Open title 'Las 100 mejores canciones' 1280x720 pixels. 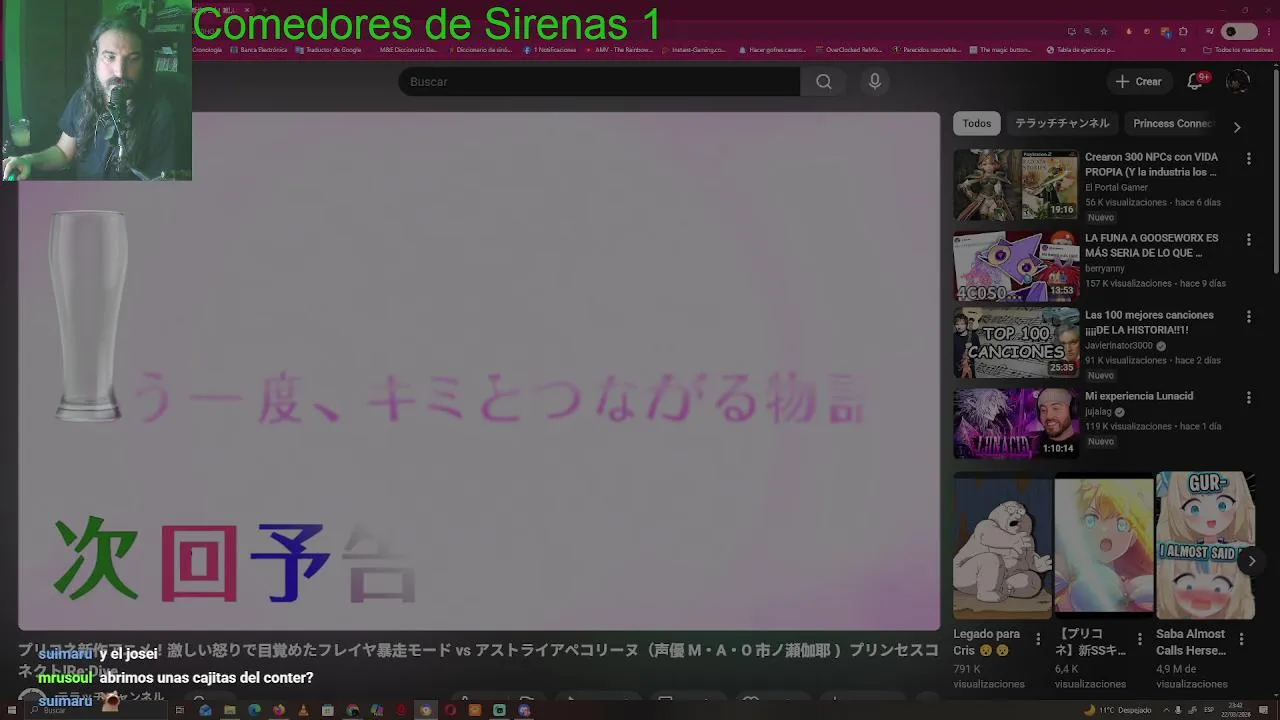[x=1149, y=322]
